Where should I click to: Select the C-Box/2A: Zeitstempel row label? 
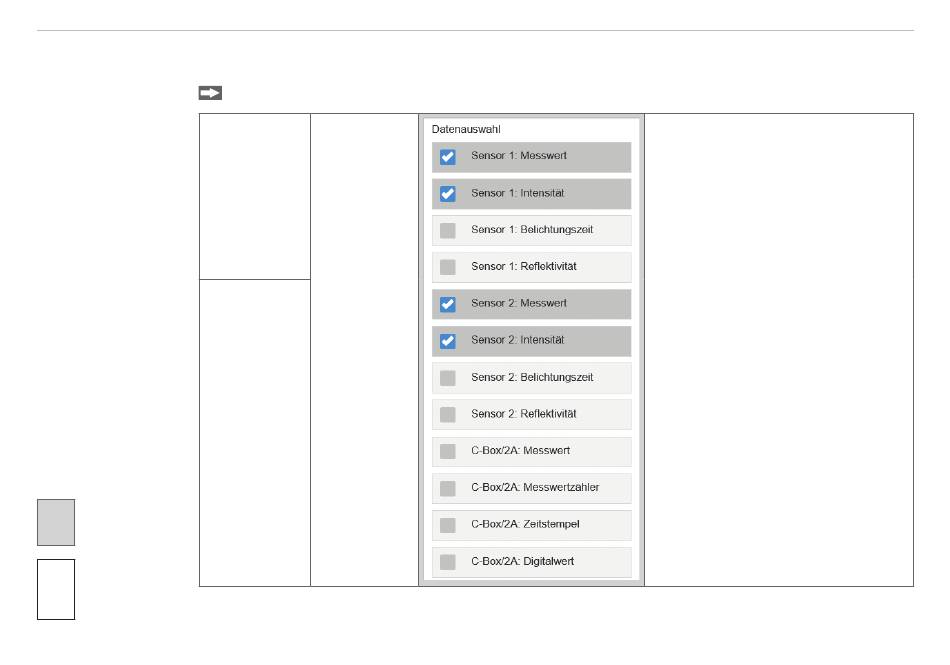[x=525, y=524]
